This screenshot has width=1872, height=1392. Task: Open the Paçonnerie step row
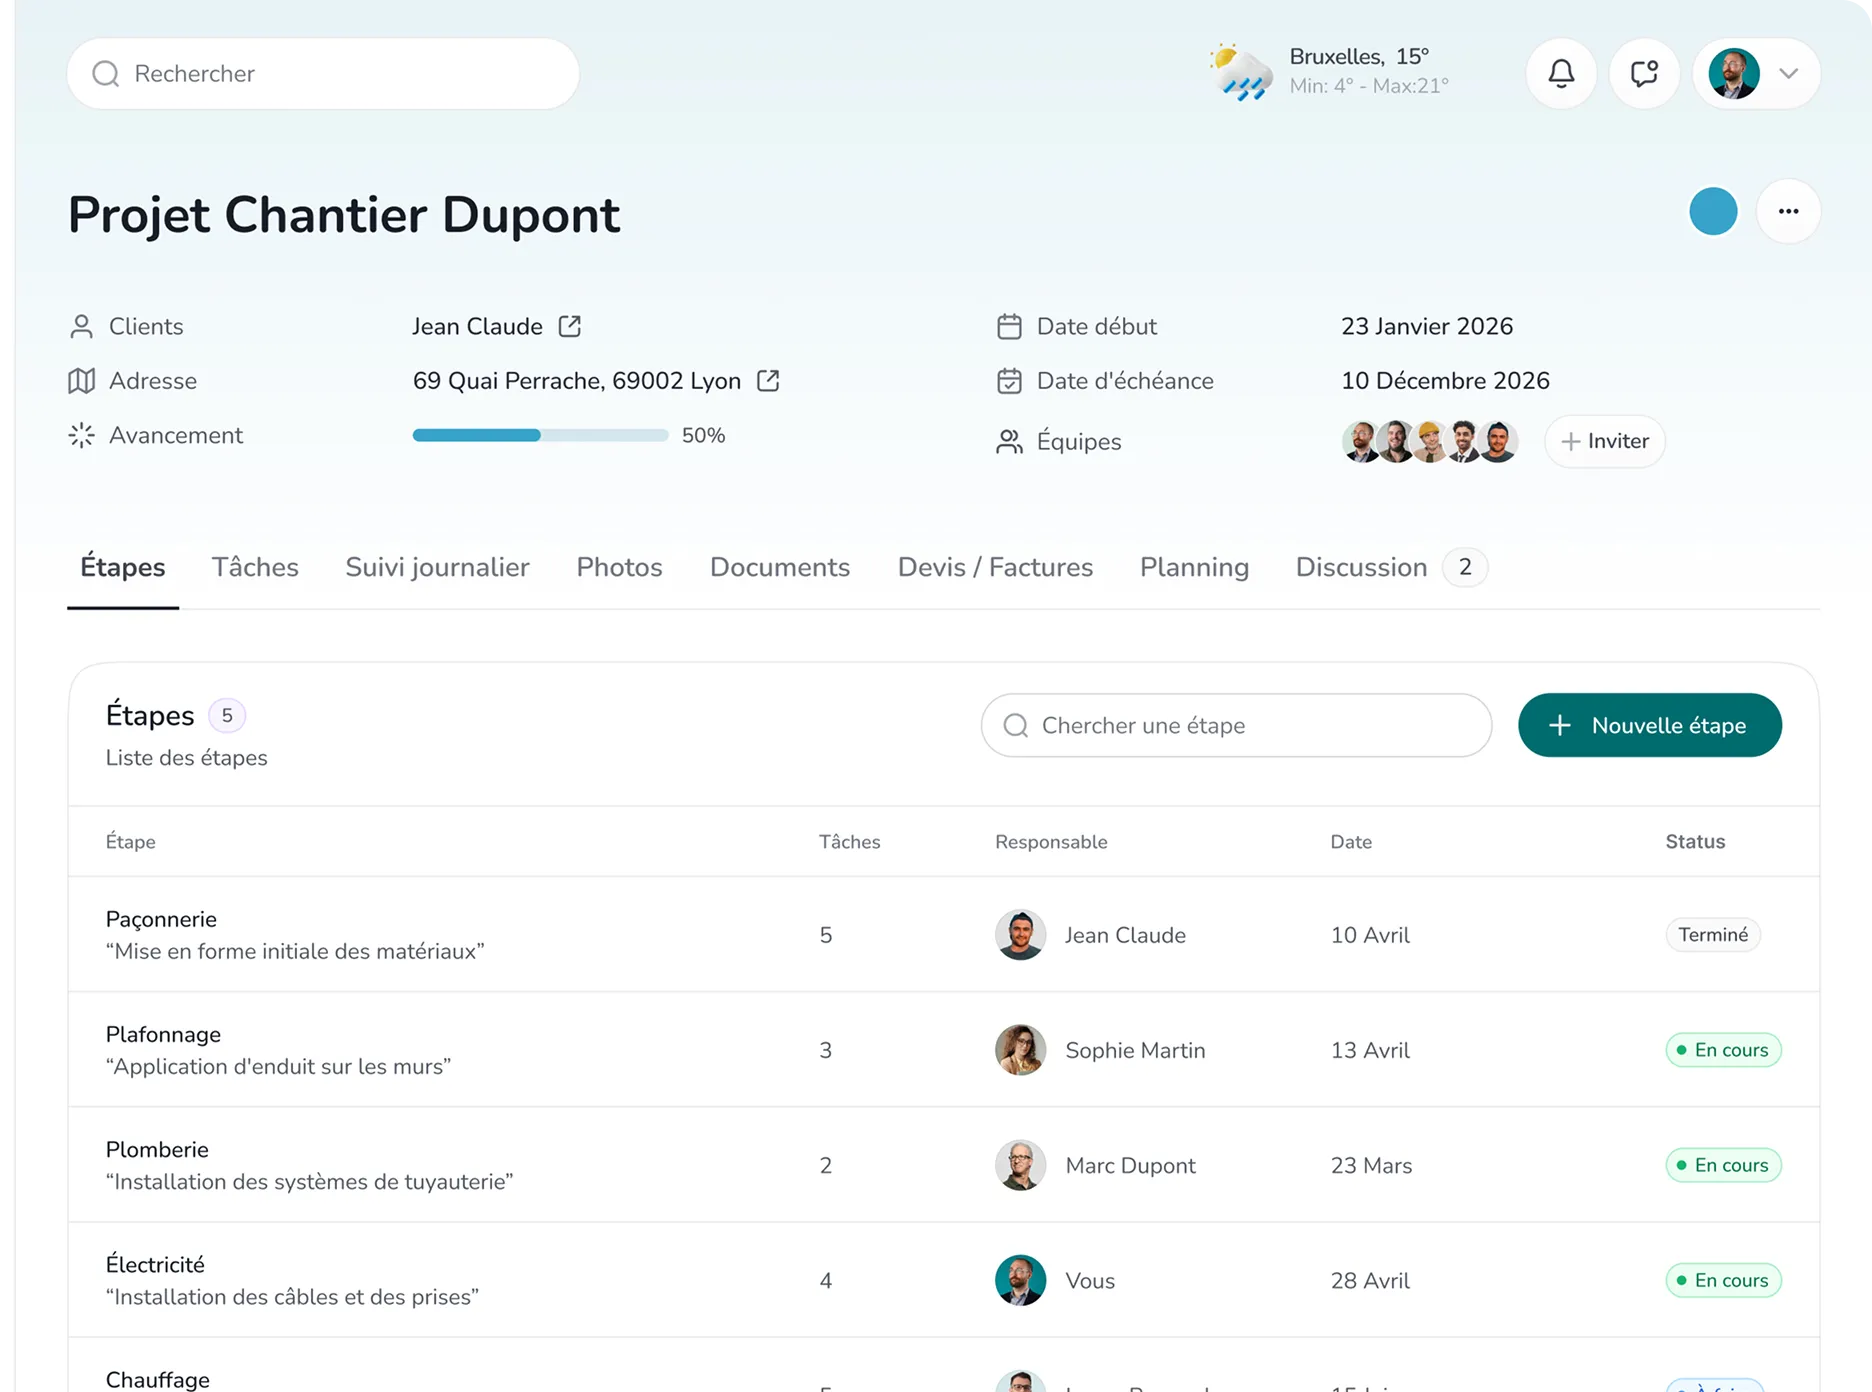click(x=944, y=935)
